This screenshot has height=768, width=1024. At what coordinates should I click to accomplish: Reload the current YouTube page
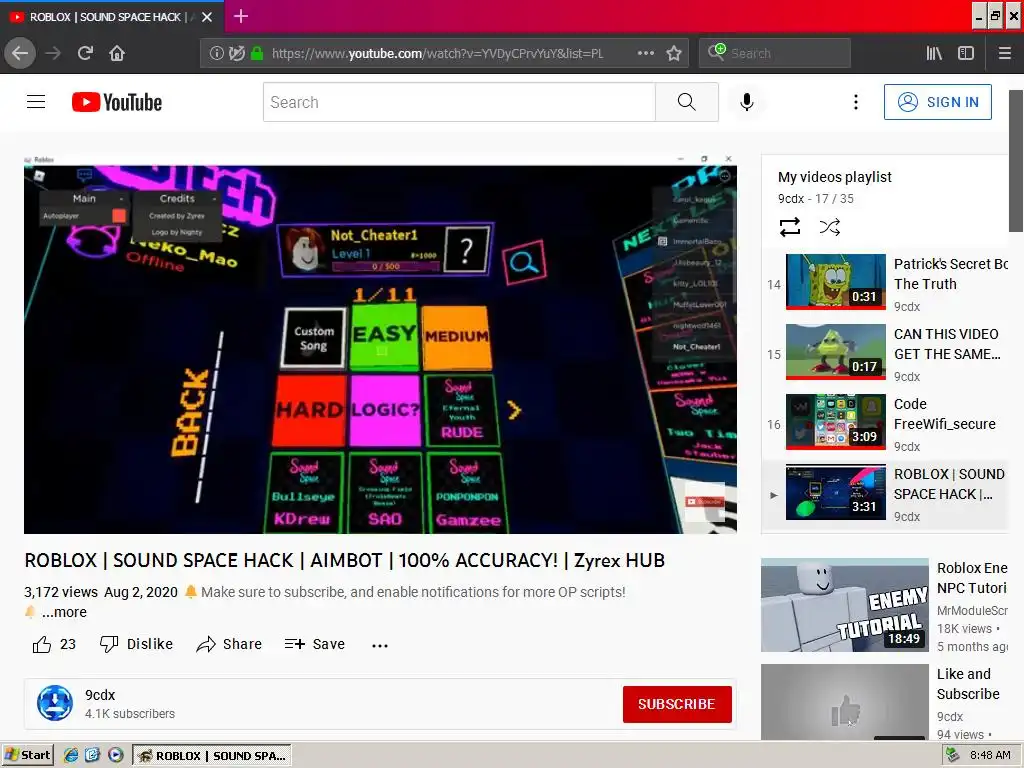click(x=85, y=53)
